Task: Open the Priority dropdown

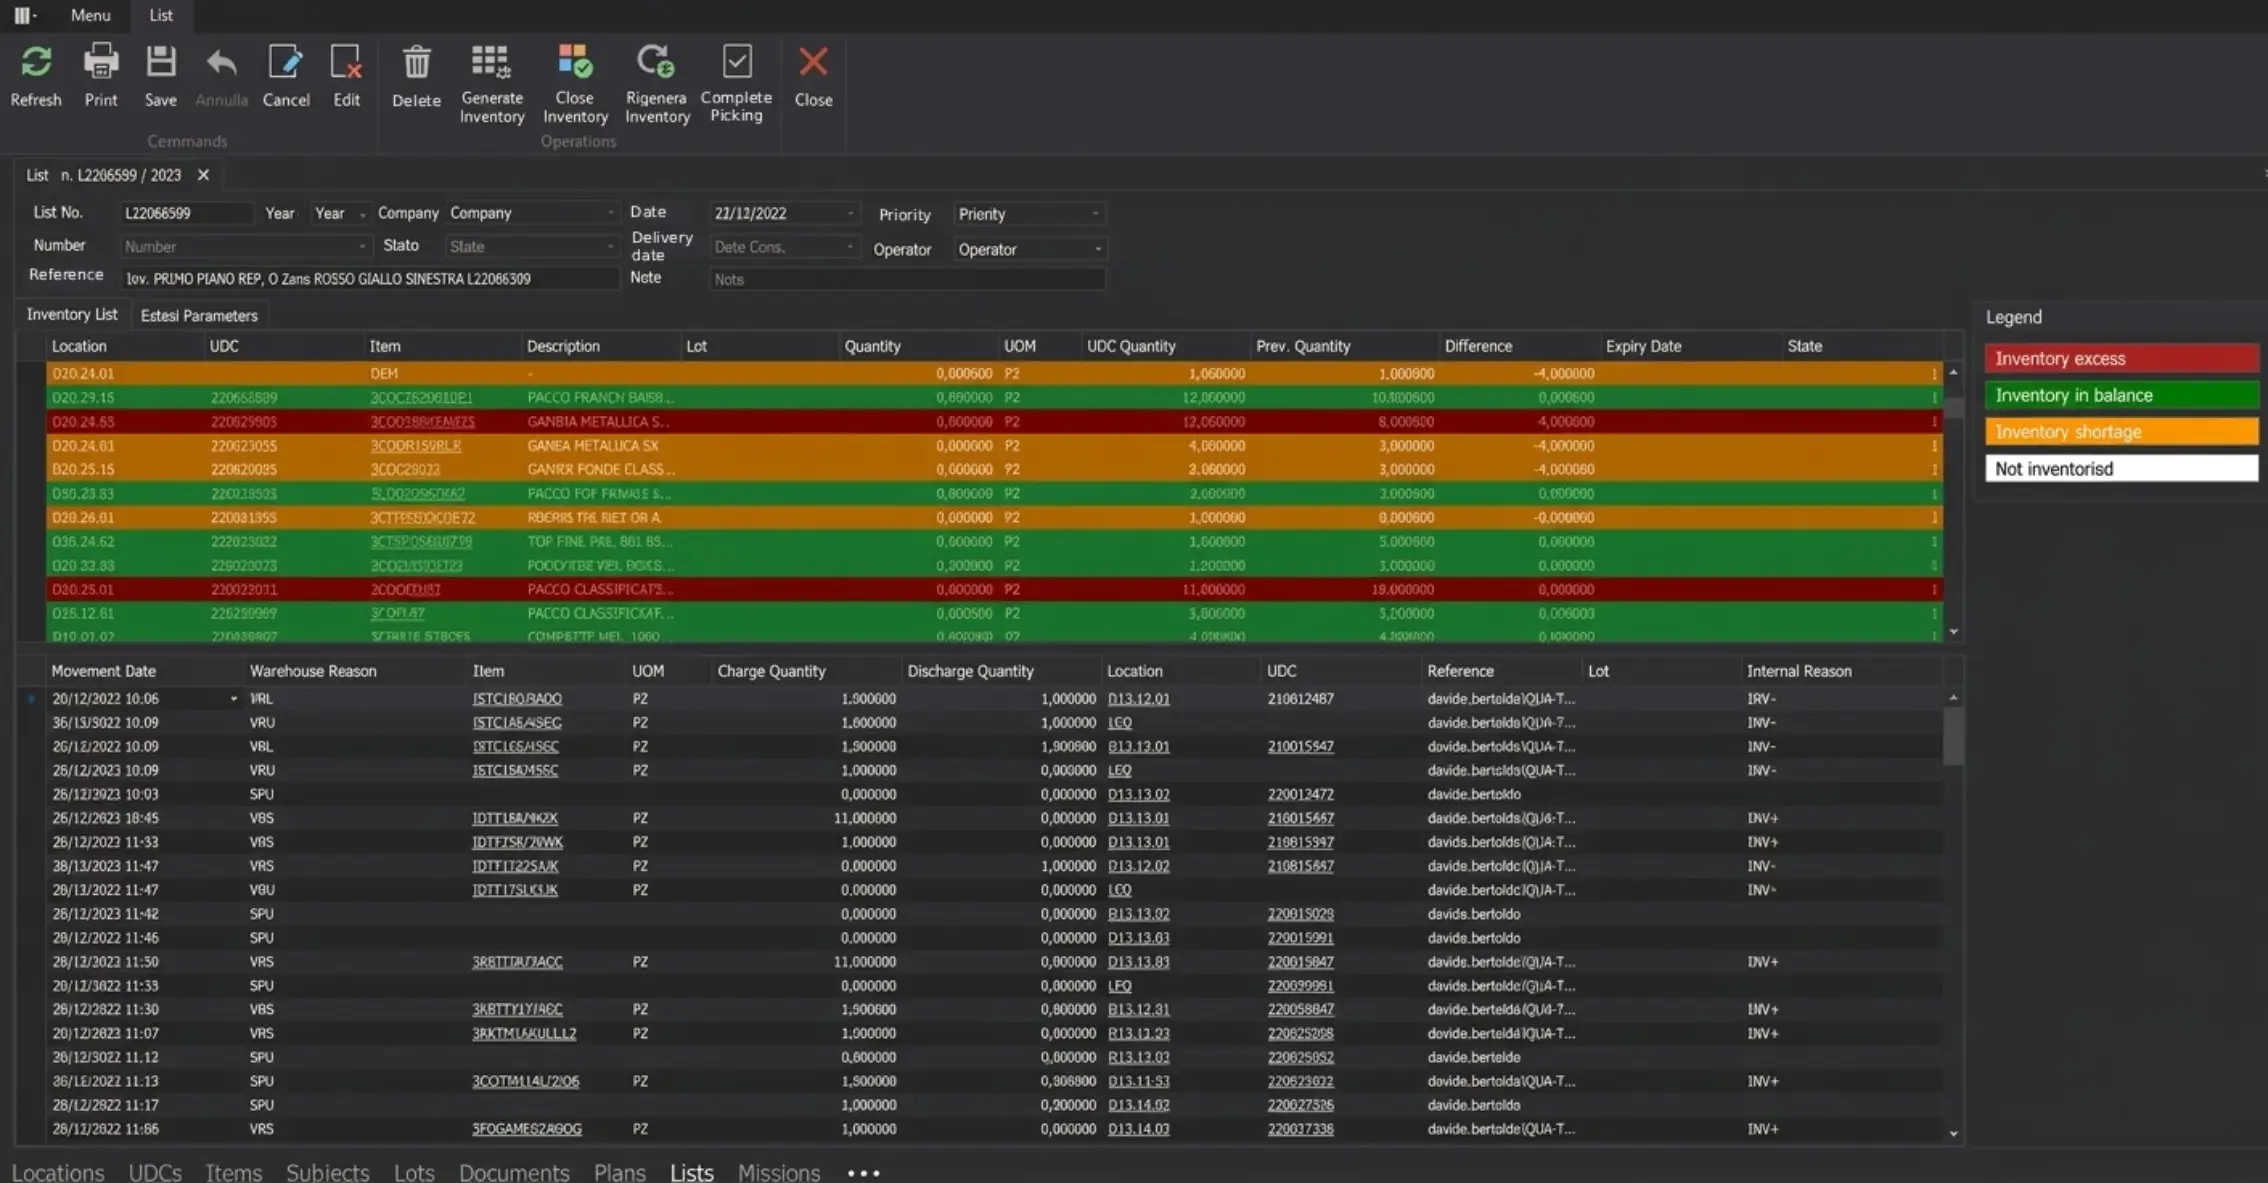Action: 1094,213
